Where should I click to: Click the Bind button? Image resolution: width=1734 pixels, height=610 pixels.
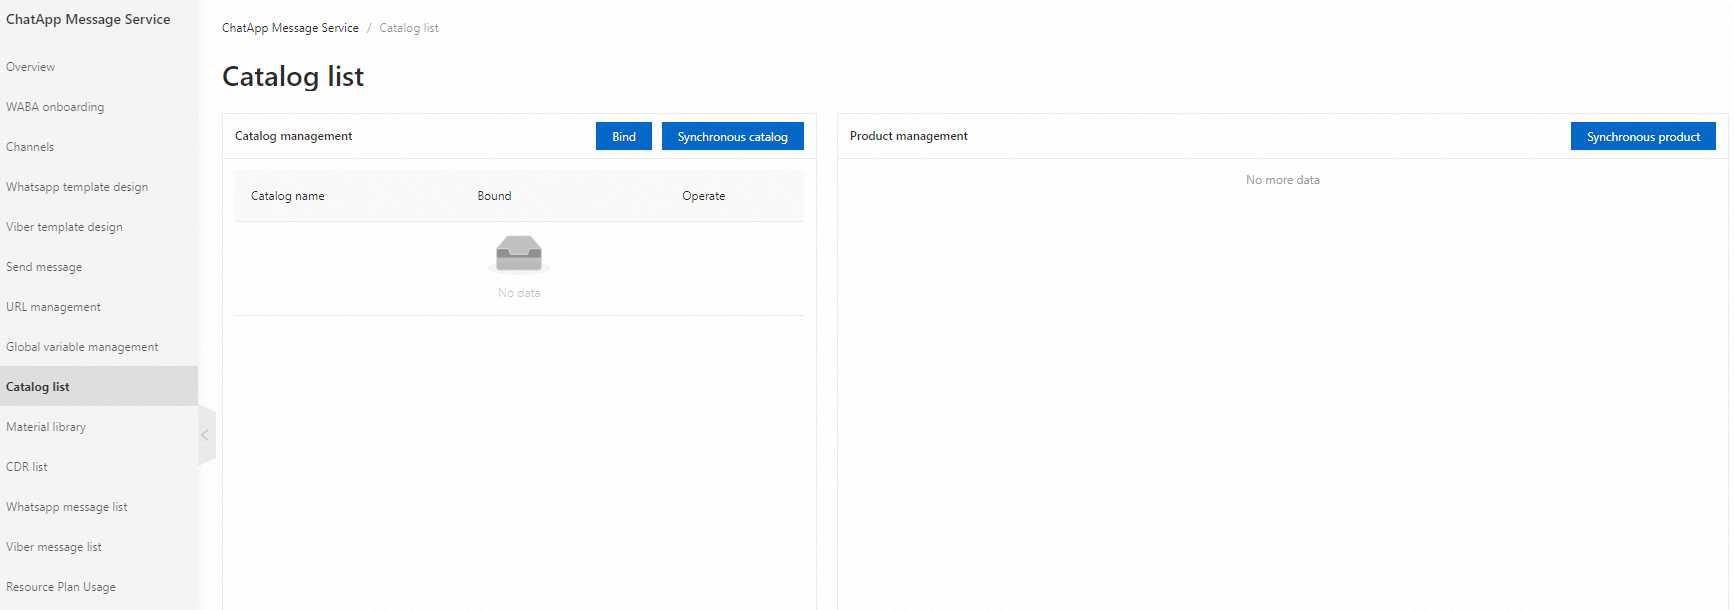click(x=624, y=136)
